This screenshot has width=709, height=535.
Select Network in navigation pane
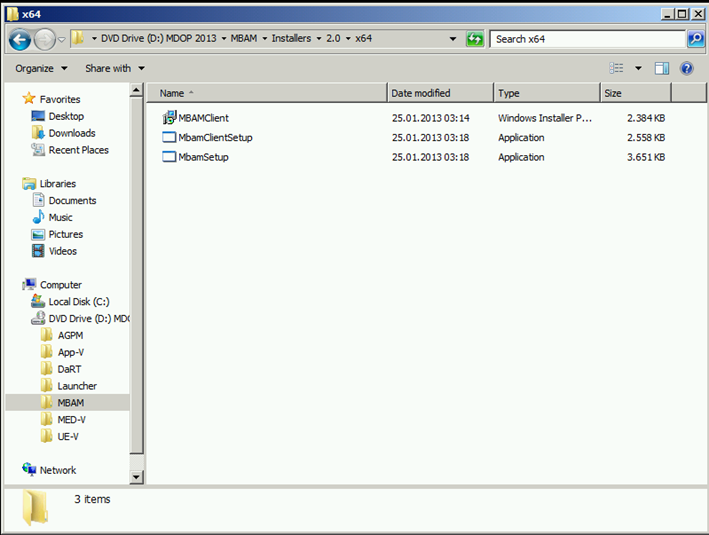pyautogui.click(x=58, y=470)
